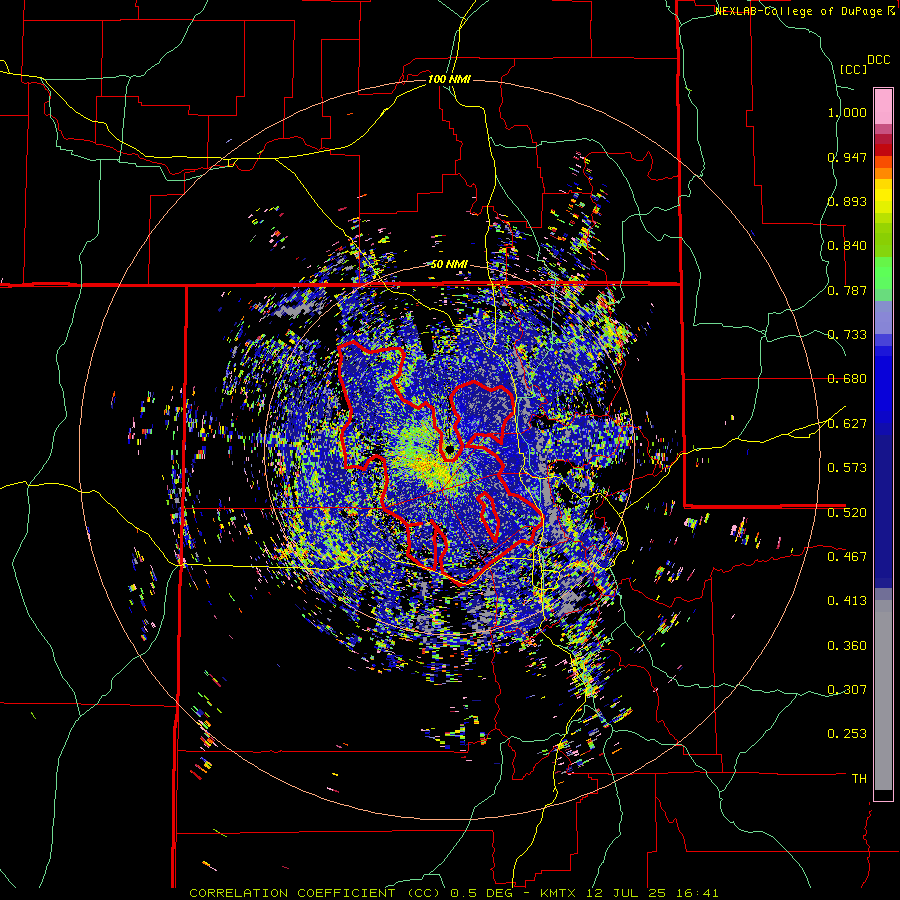Pick the yellow segment of the color bar
The height and width of the screenshot is (900, 900).
point(883,196)
